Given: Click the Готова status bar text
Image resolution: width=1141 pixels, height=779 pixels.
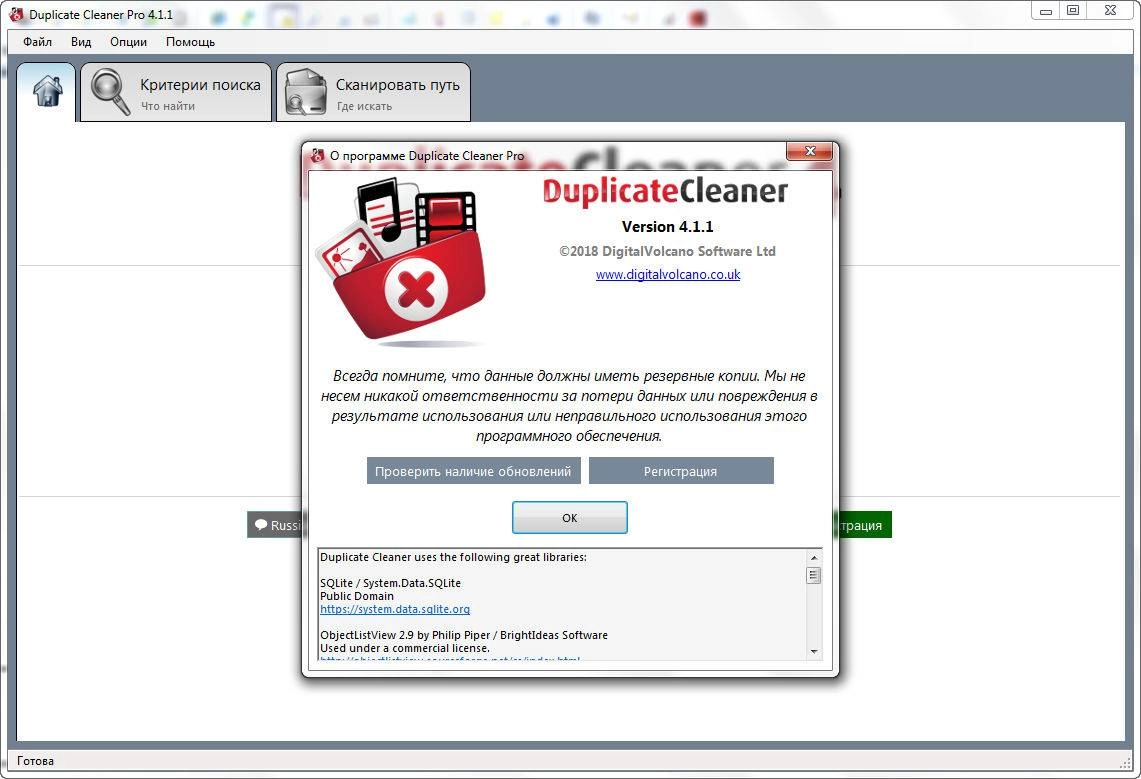Looking at the screenshot, I should coord(36,761).
